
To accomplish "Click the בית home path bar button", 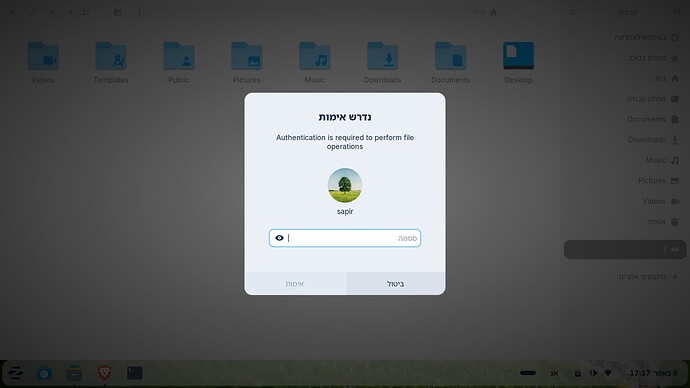I will pyautogui.click(x=486, y=12).
